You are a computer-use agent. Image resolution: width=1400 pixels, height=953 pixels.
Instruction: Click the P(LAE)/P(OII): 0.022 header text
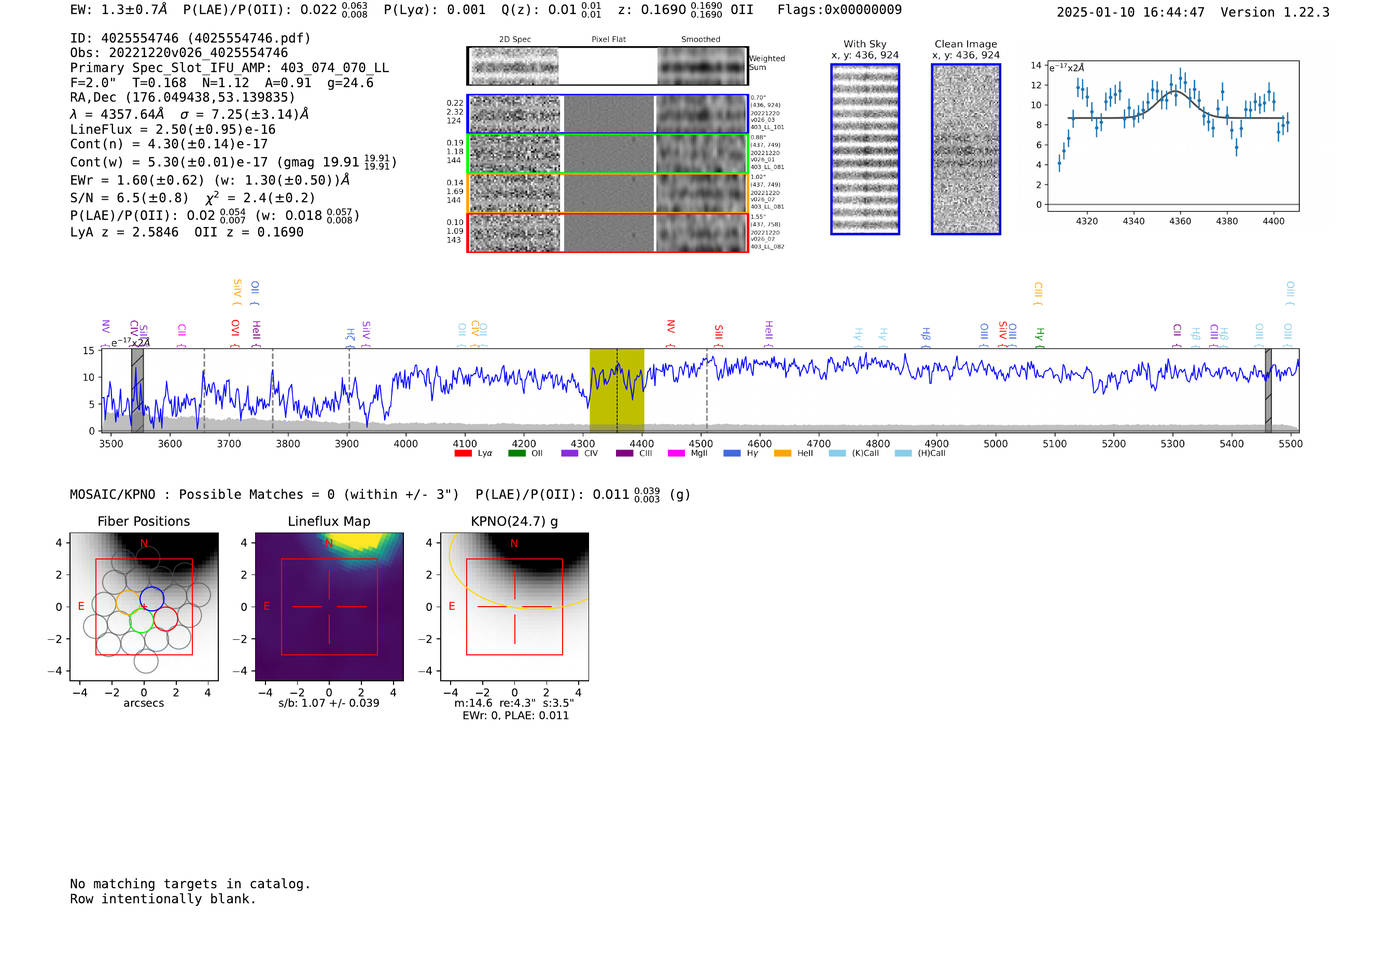[275, 10]
